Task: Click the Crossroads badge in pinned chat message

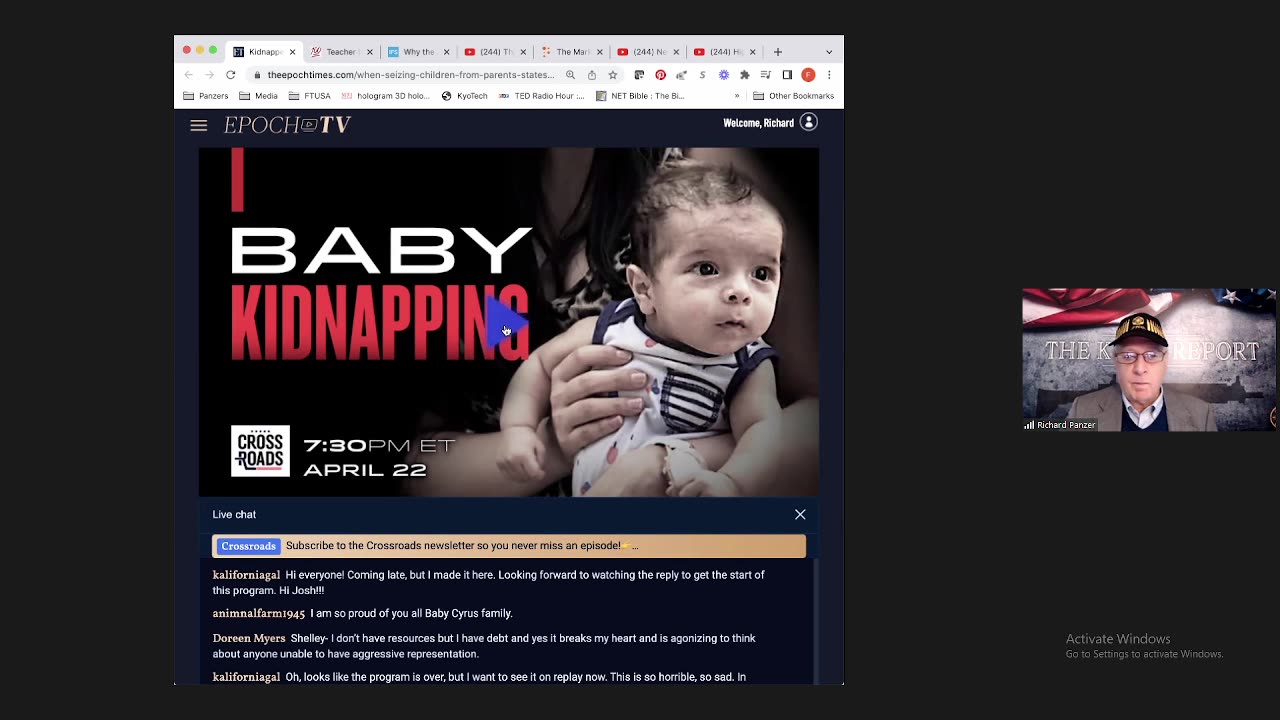Action: coord(248,546)
